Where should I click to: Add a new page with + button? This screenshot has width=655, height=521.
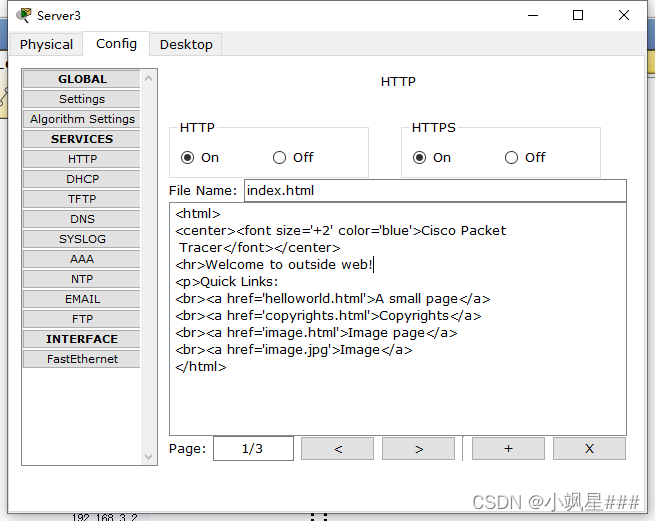pyautogui.click(x=508, y=449)
